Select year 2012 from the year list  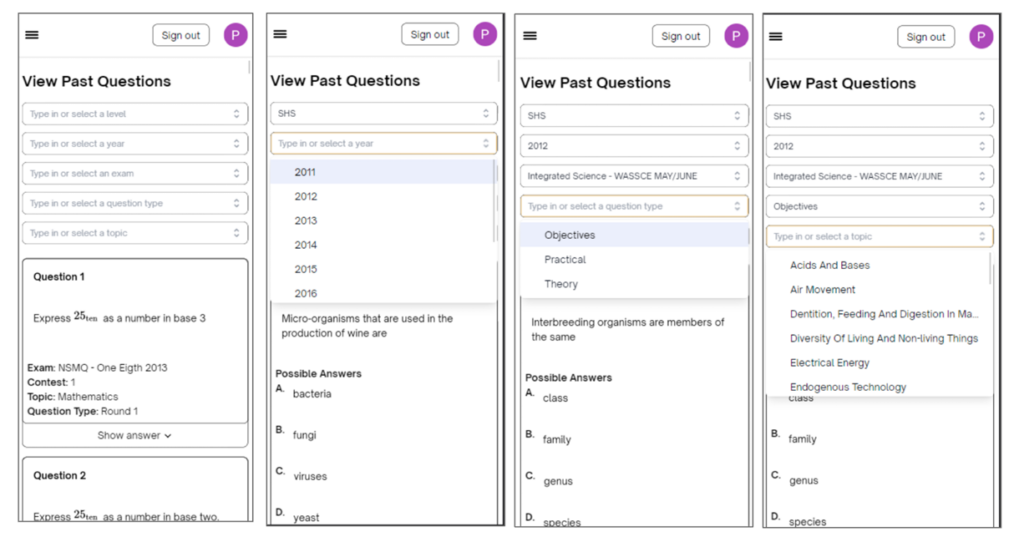coord(306,197)
